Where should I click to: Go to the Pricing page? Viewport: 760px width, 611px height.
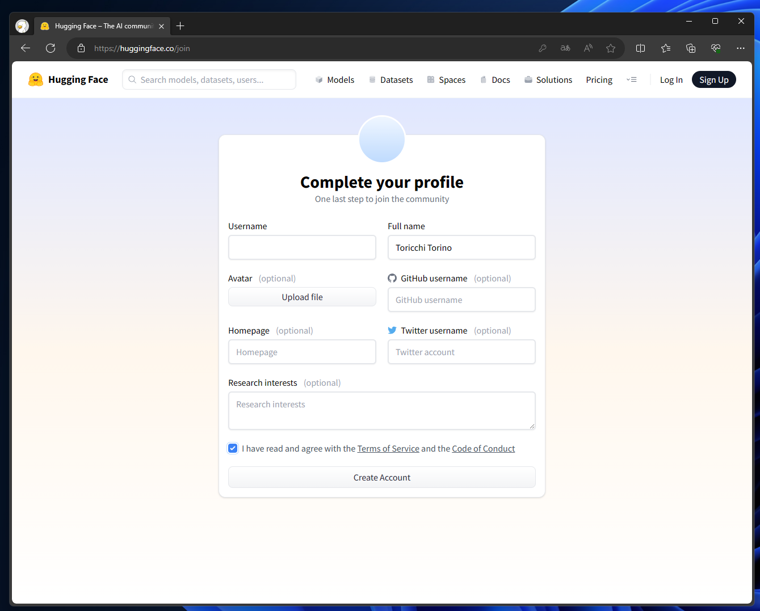click(599, 79)
